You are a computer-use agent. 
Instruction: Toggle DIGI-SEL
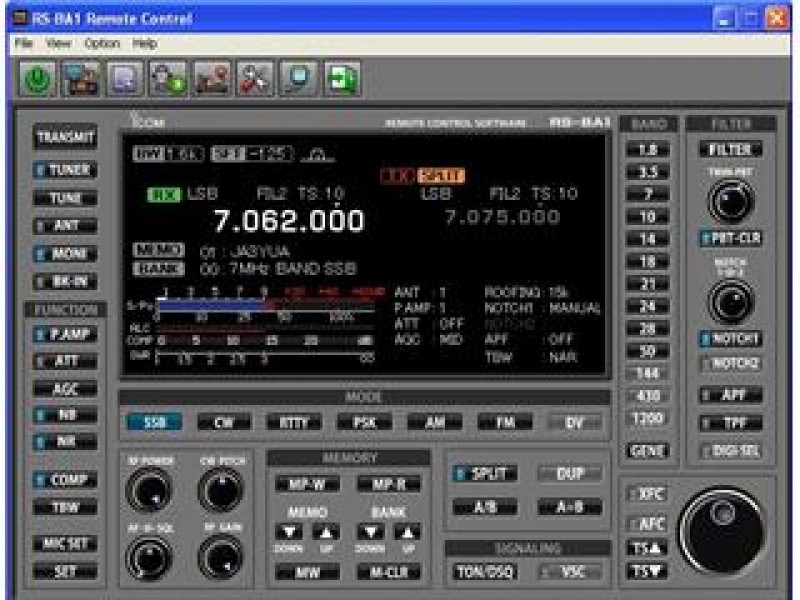coord(731,451)
